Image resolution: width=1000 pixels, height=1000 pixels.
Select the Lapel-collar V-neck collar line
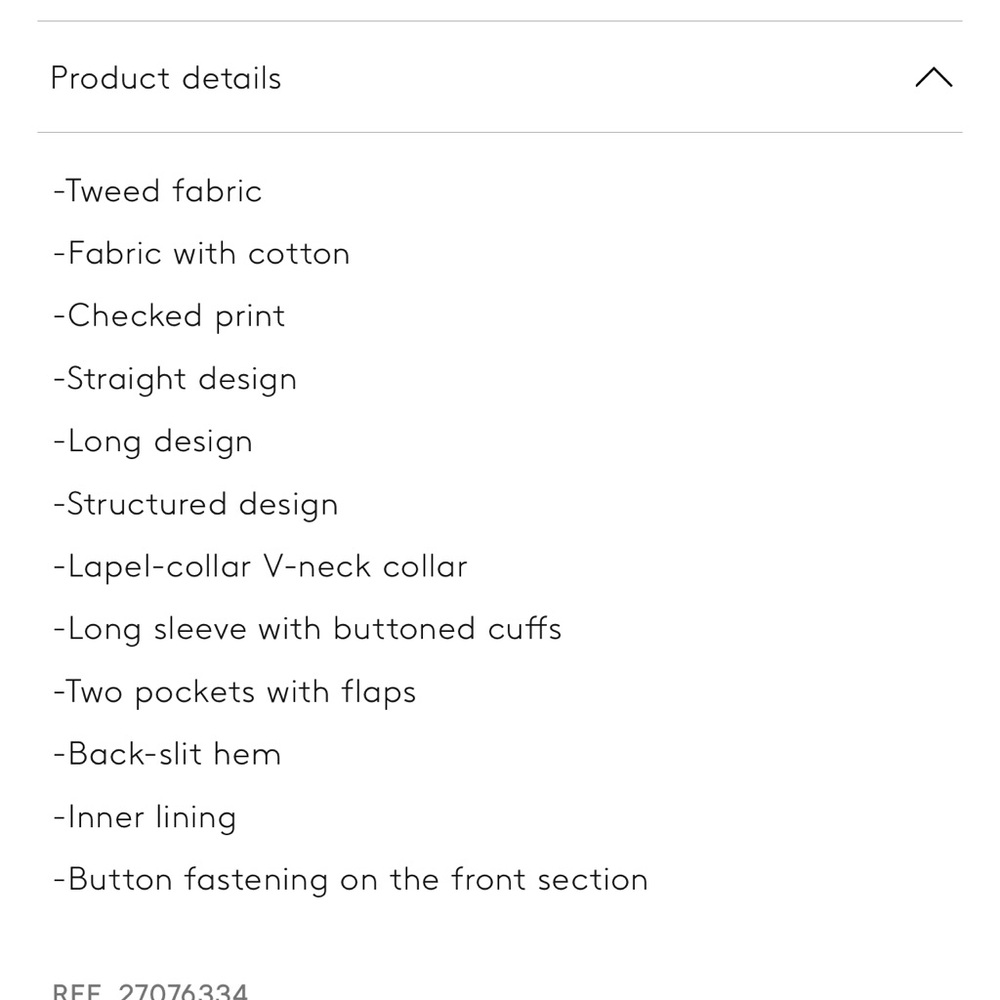pyautogui.click(x=260, y=567)
